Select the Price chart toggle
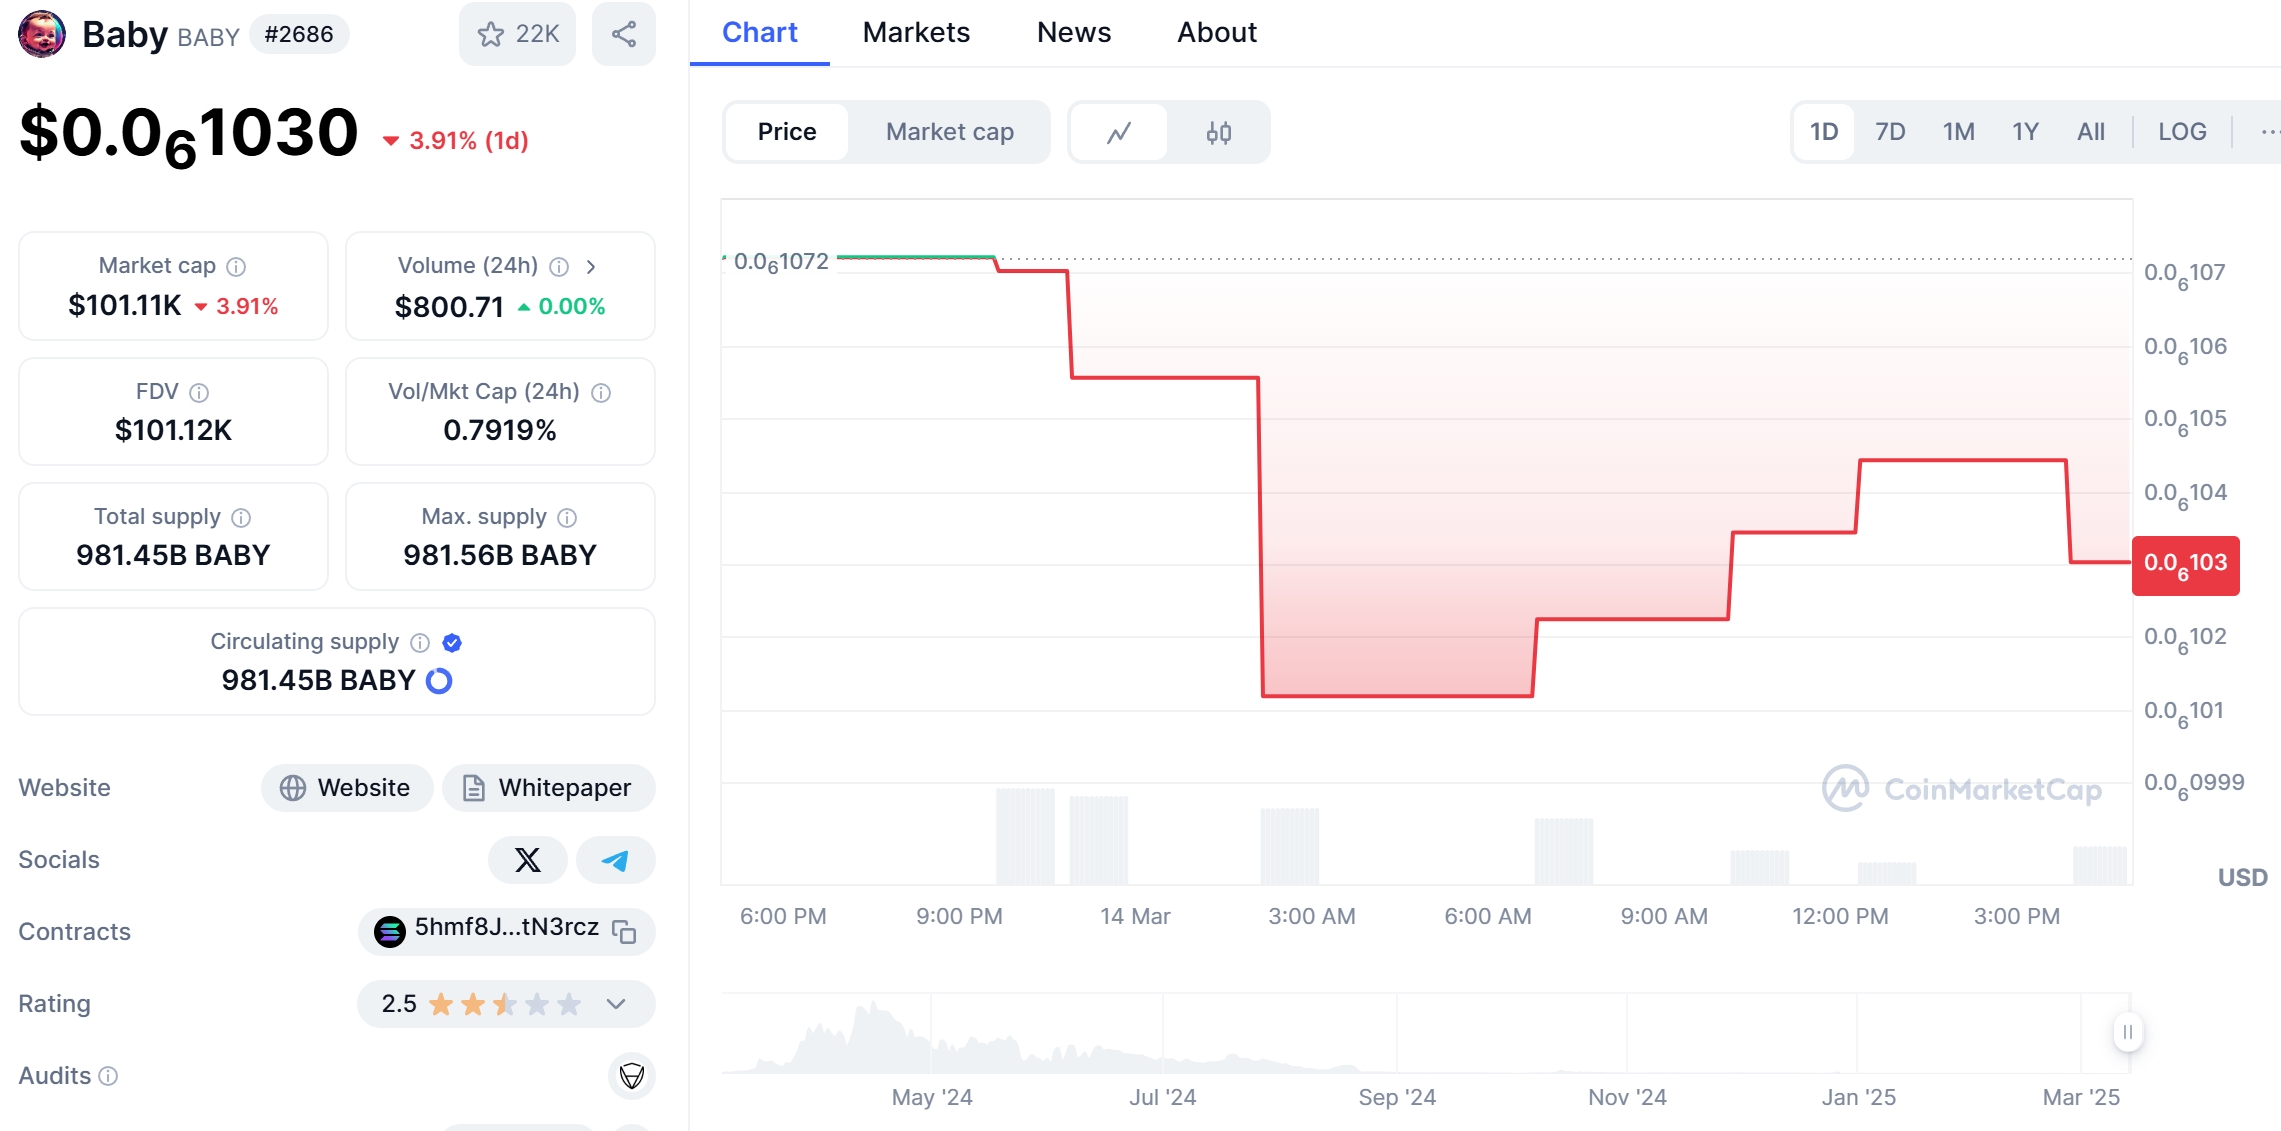Screen dimensions: 2281x1131 pyautogui.click(x=787, y=132)
